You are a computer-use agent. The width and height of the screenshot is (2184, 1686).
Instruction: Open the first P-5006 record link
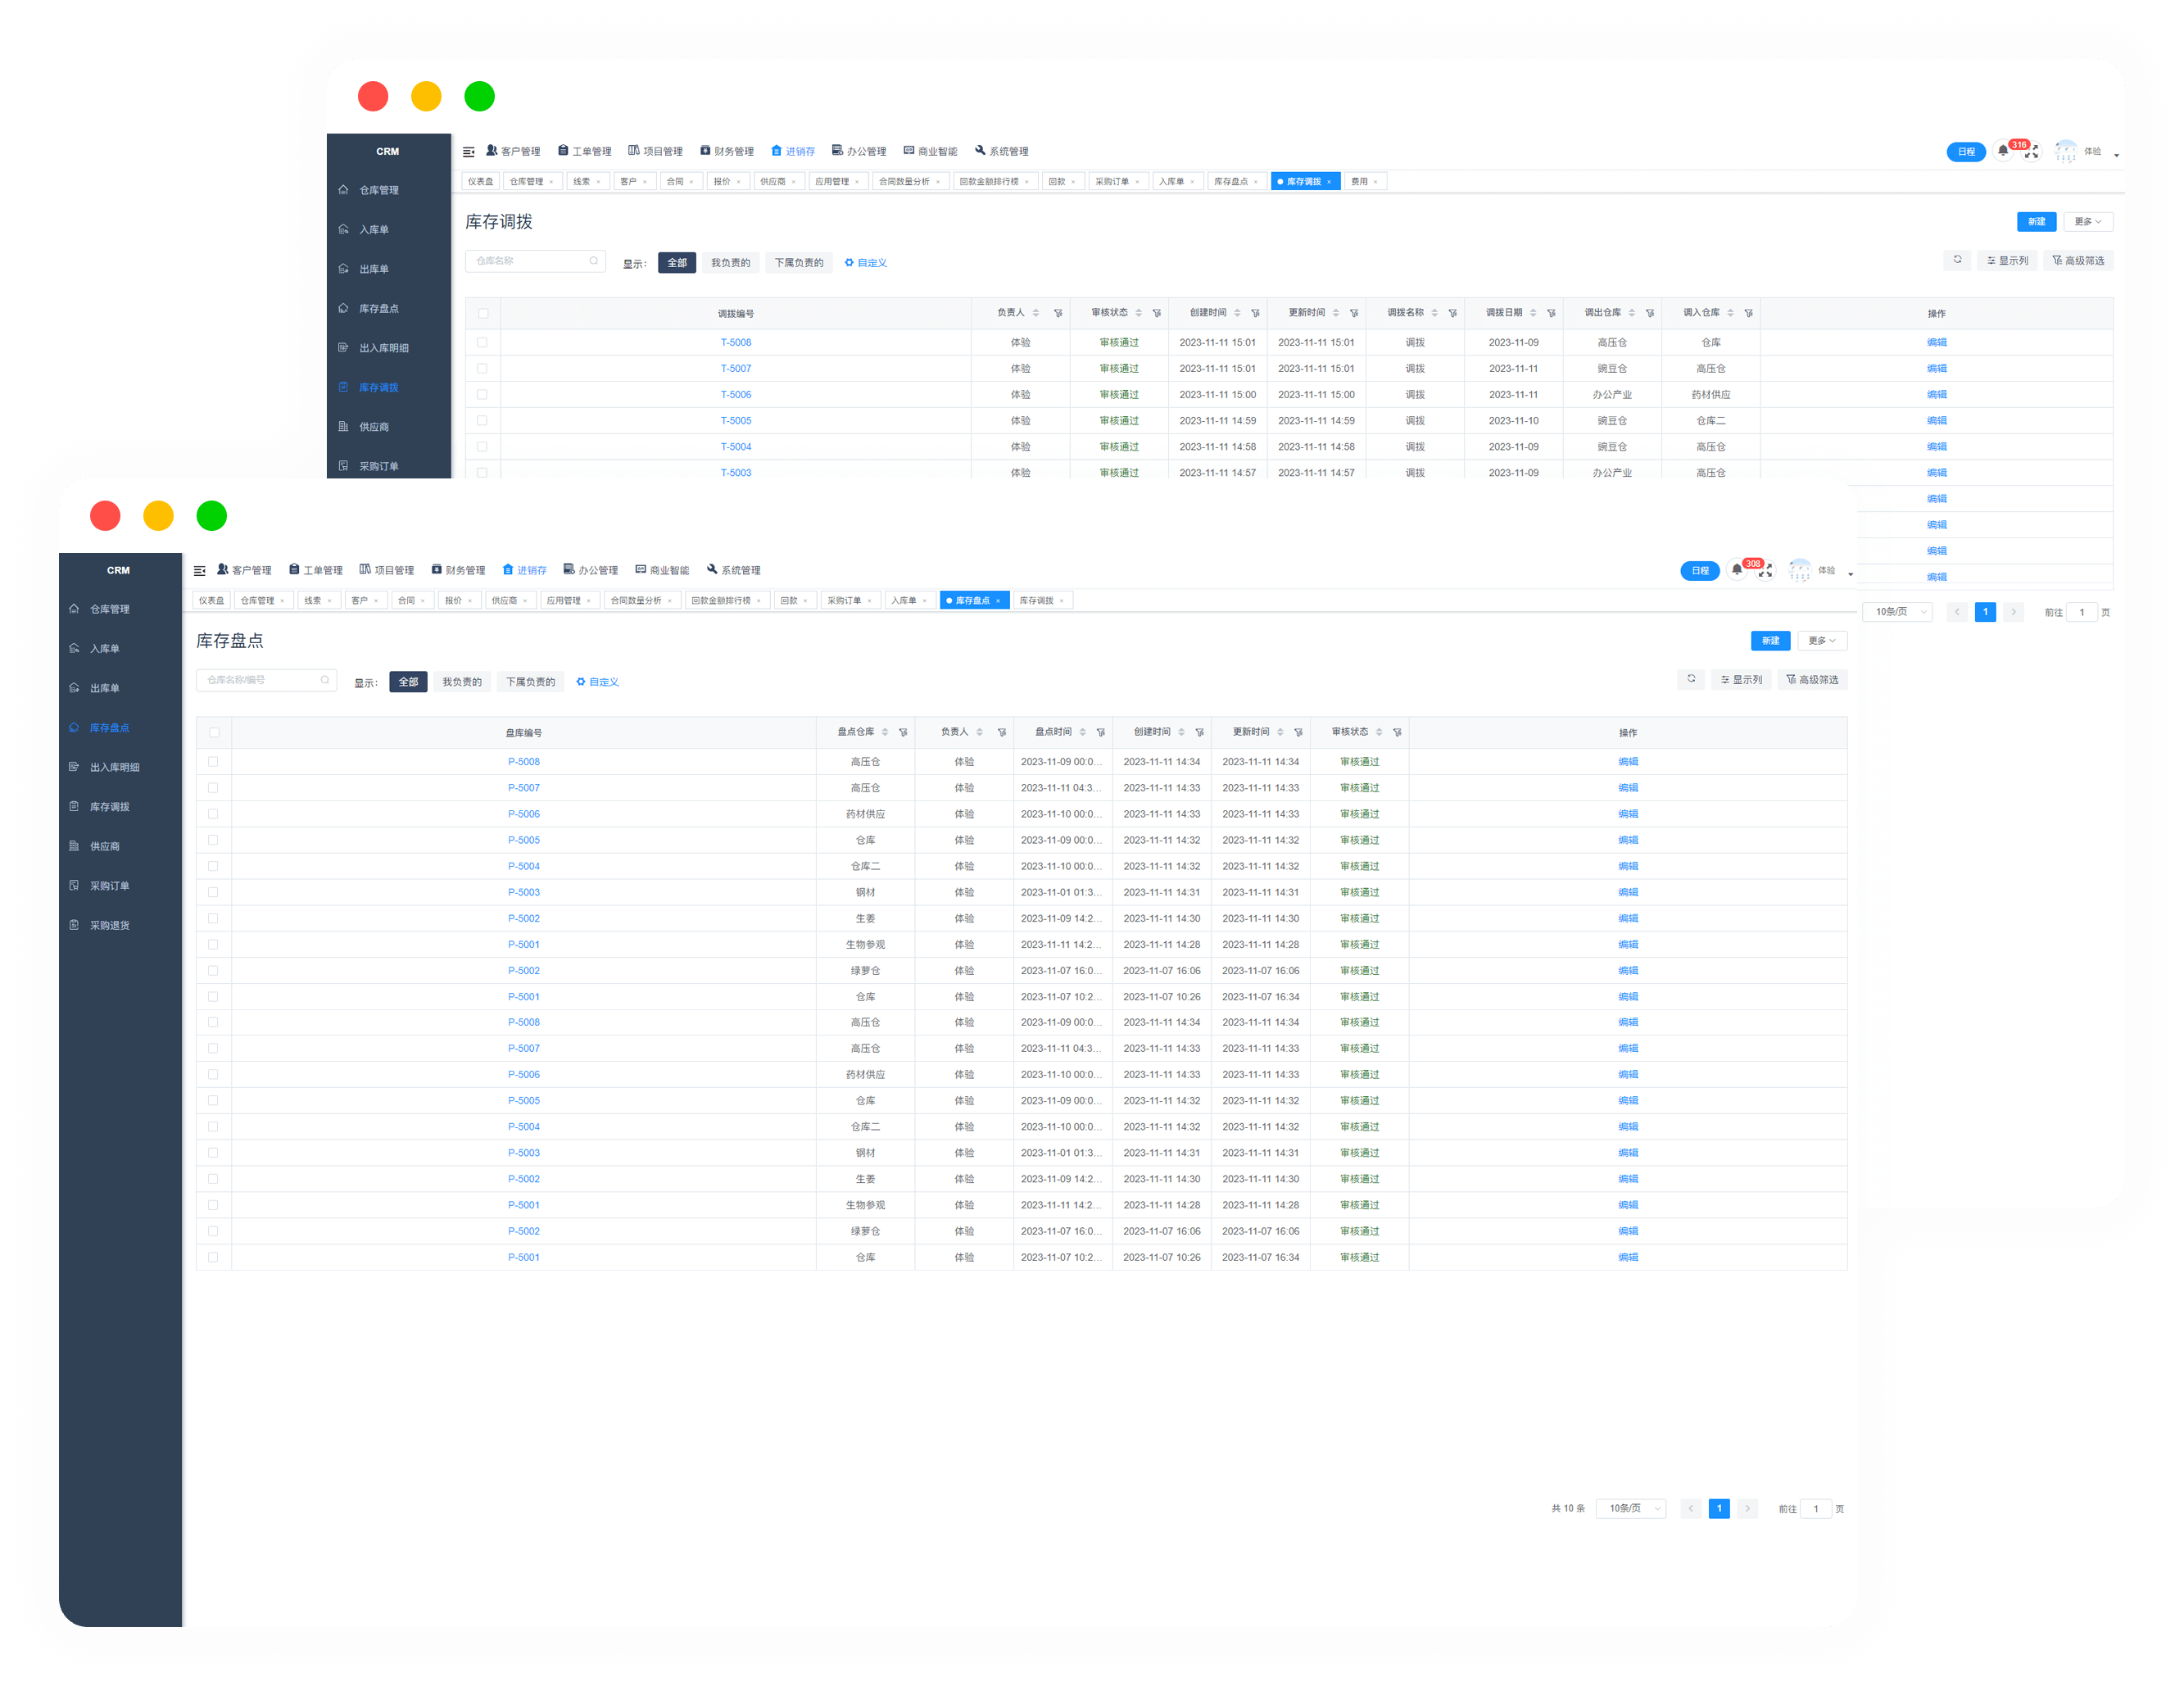pyautogui.click(x=523, y=814)
